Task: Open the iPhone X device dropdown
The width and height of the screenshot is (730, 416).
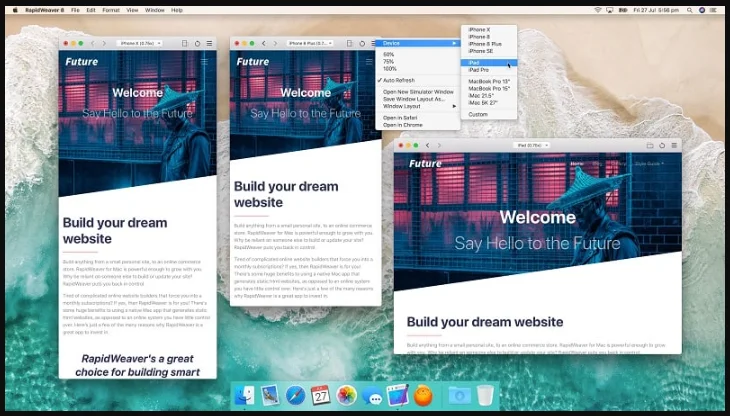Action: pyautogui.click(x=141, y=43)
